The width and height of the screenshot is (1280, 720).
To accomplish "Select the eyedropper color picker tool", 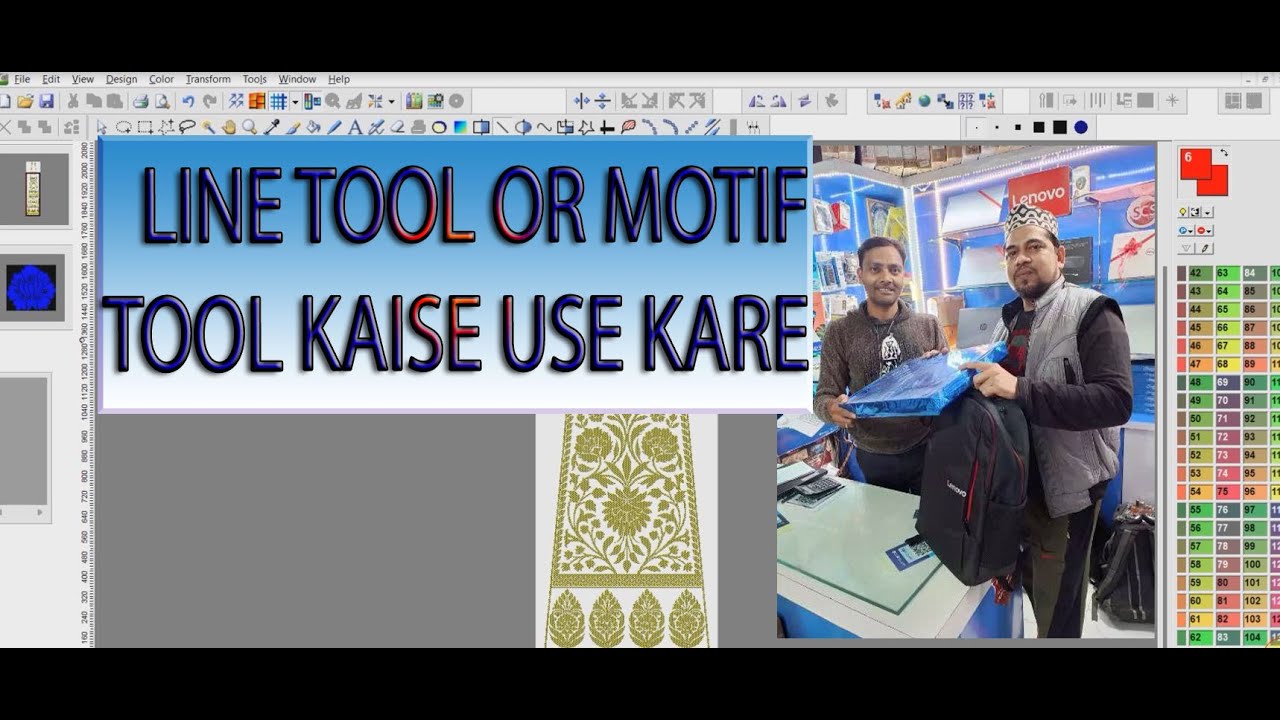I will (271, 127).
